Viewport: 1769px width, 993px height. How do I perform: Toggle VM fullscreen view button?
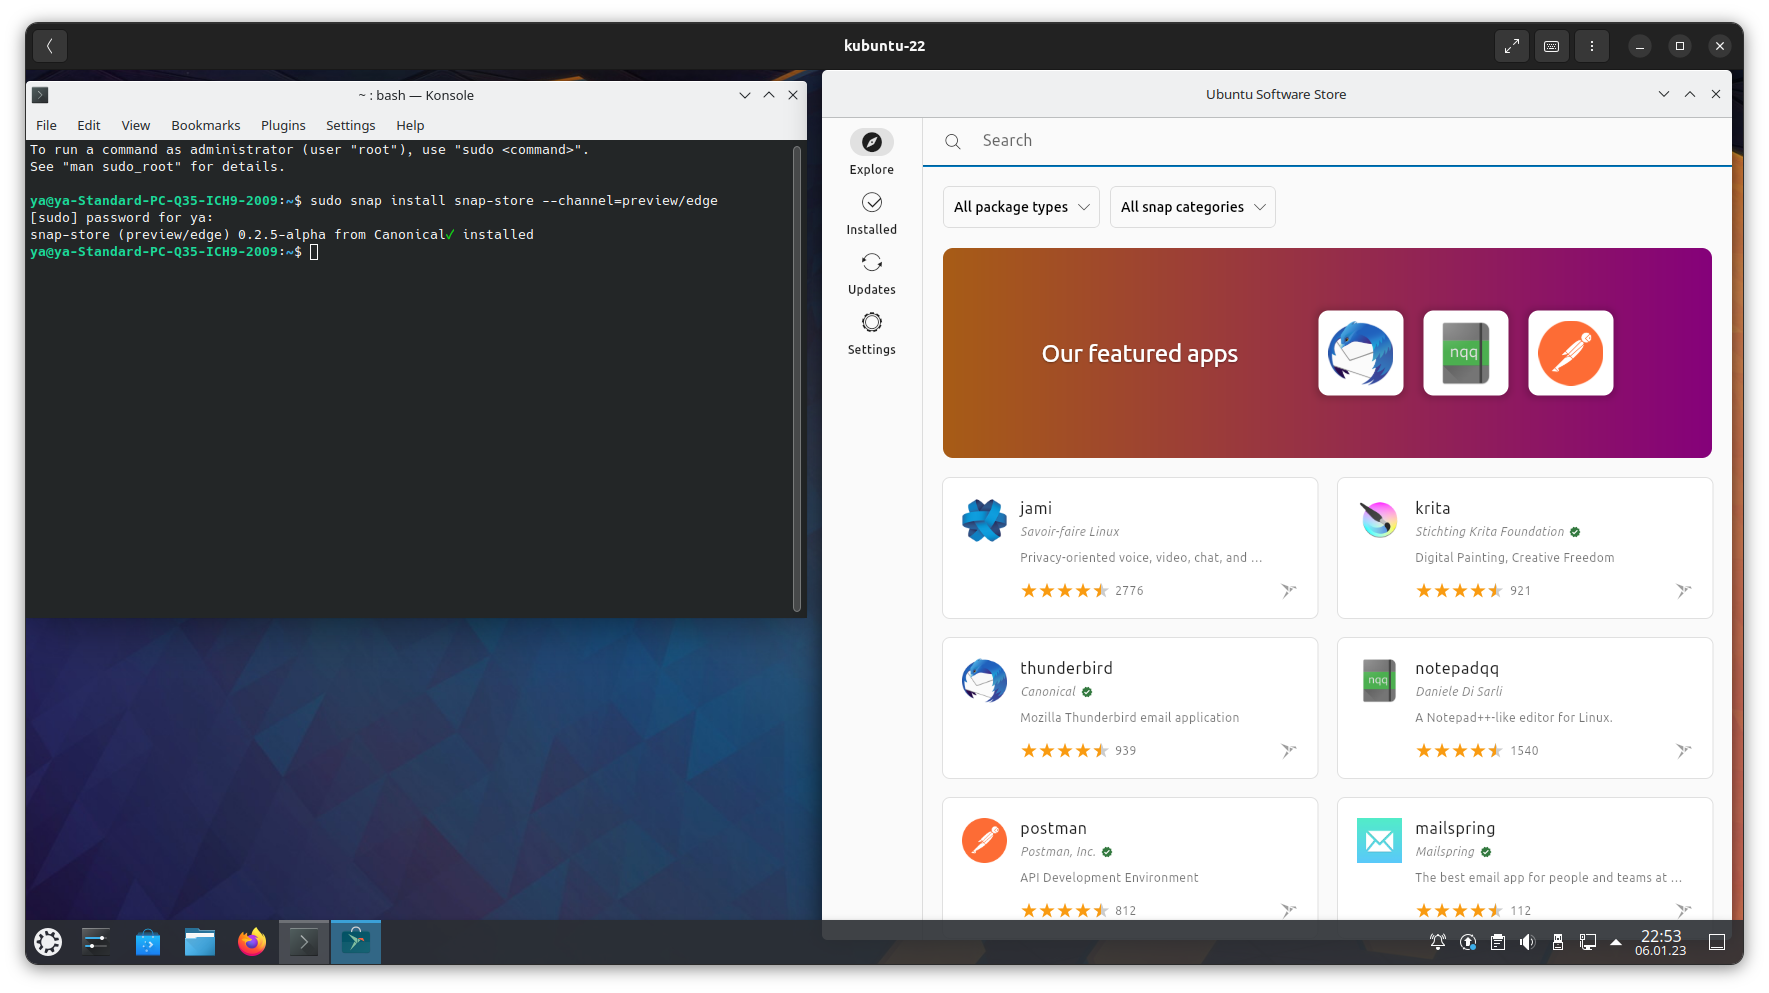[1512, 46]
